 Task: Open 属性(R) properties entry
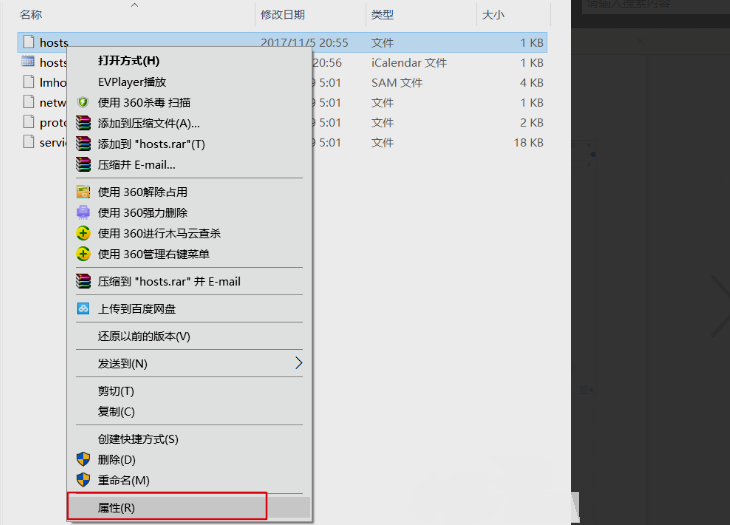coord(189,508)
